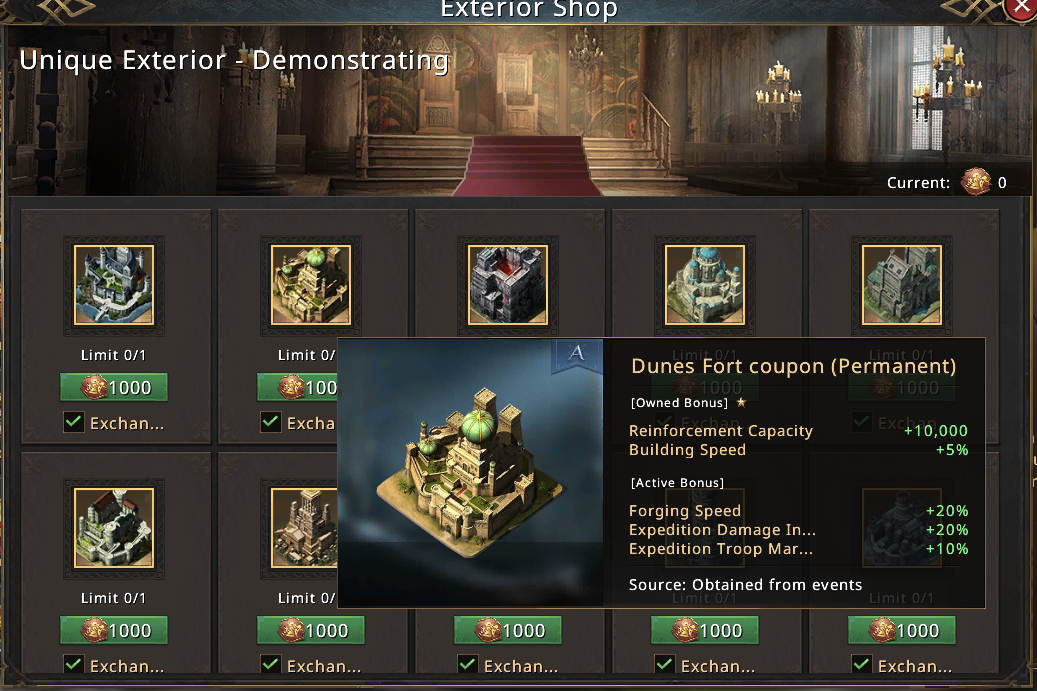Select the blue castle exterior icon
Image resolution: width=1037 pixels, height=691 pixels.
click(113, 285)
